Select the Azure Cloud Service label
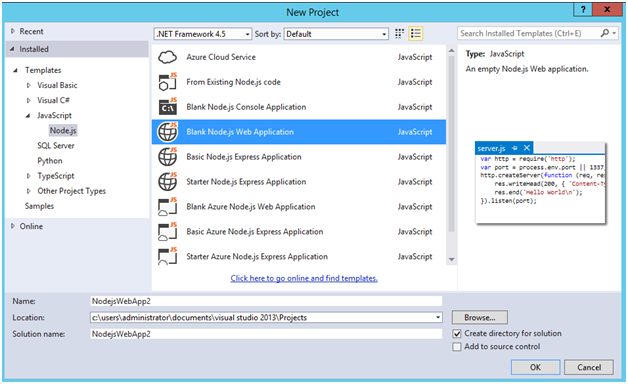The width and height of the screenshot is (628, 384). [x=221, y=57]
